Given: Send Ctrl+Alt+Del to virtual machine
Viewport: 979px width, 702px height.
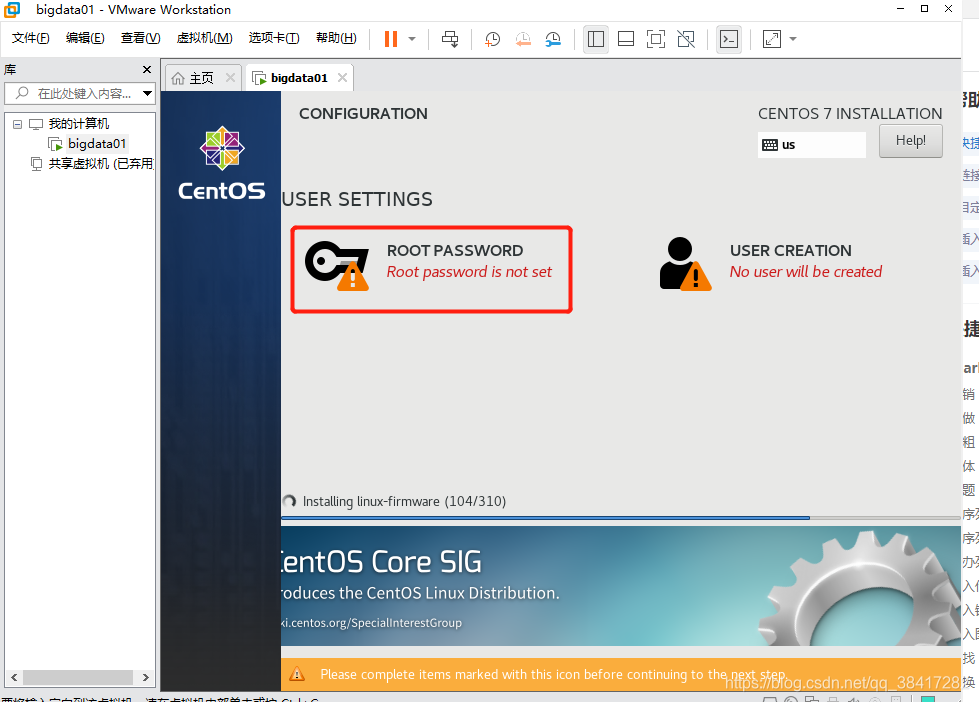Looking at the screenshot, I should pyautogui.click(x=450, y=39).
